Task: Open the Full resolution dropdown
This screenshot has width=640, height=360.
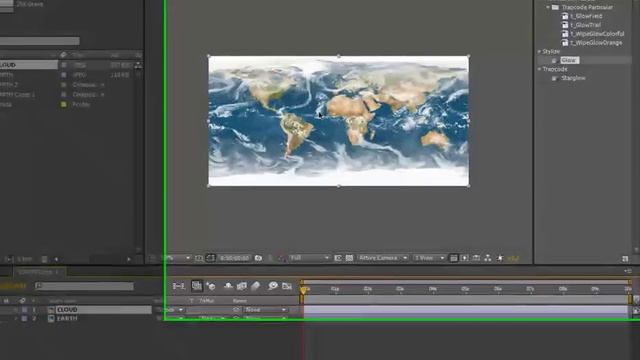Action: click(x=309, y=258)
